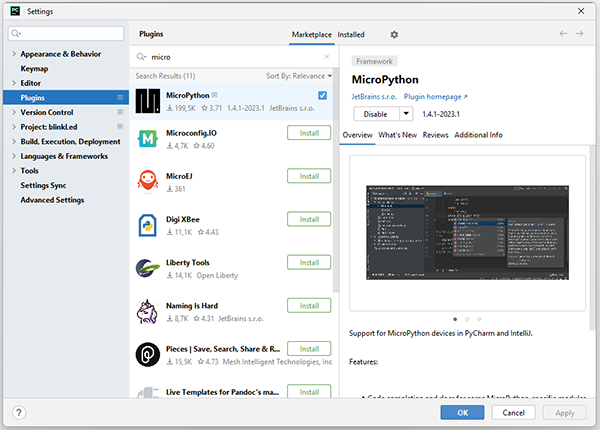Expand the Tools settings node
The height and width of the screenshot is (430, 600).
[x=14, y=171]
